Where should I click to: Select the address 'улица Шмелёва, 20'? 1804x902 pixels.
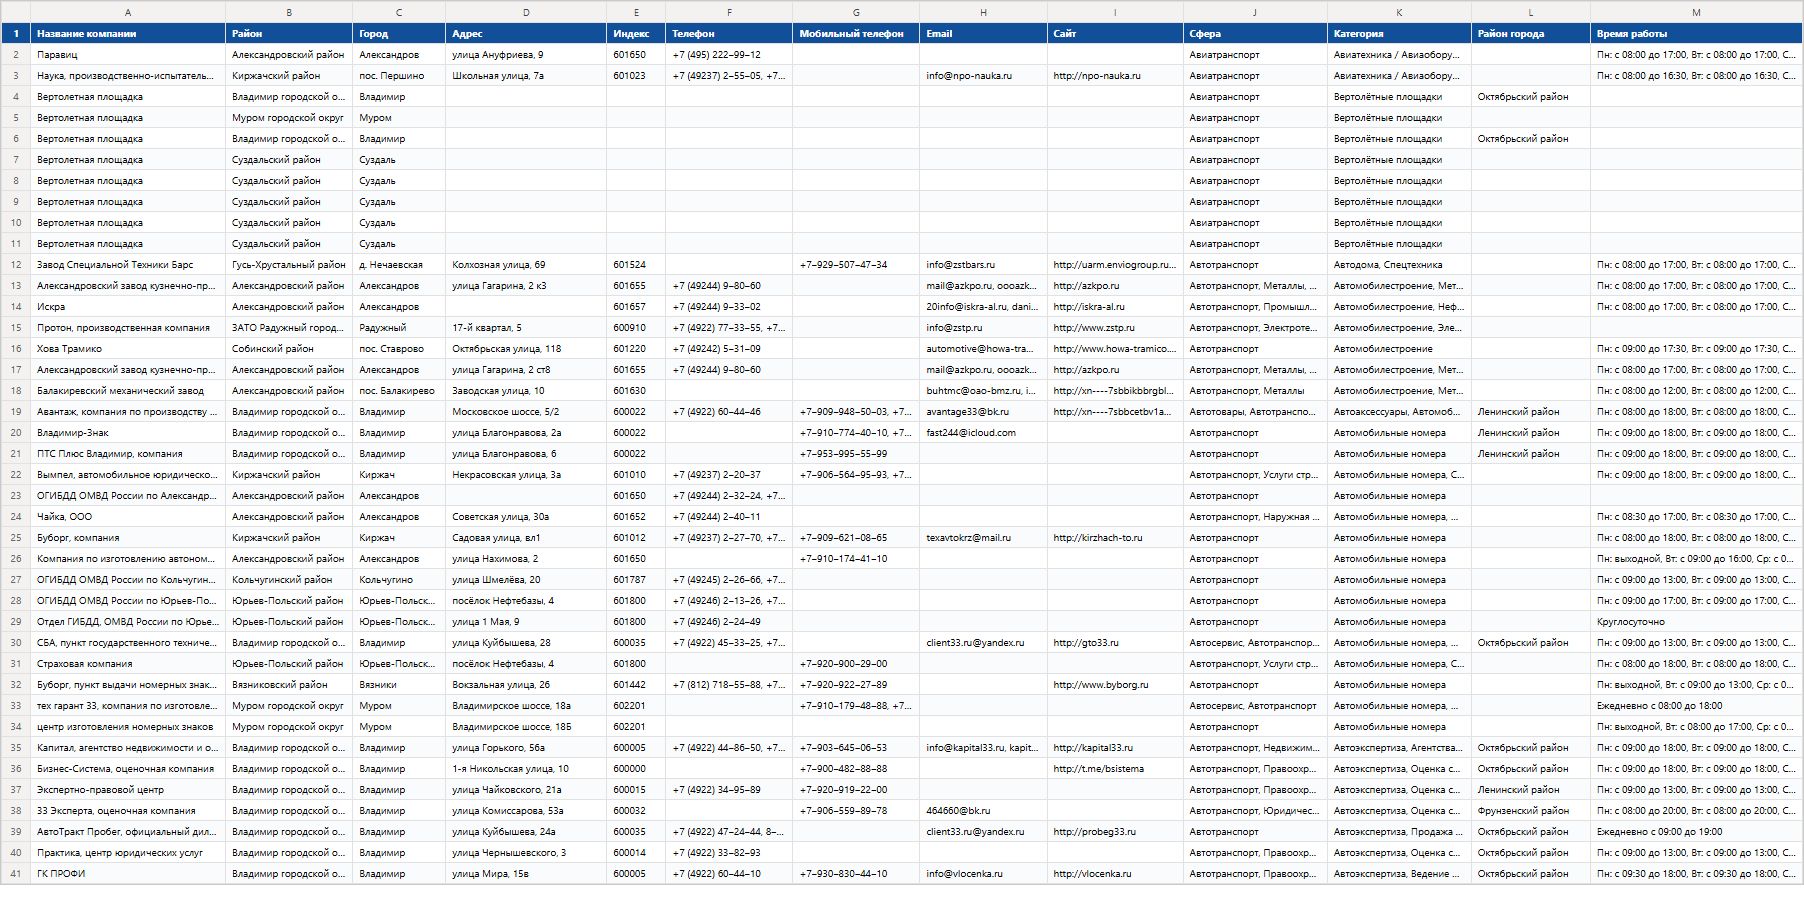tap(526, 580)
